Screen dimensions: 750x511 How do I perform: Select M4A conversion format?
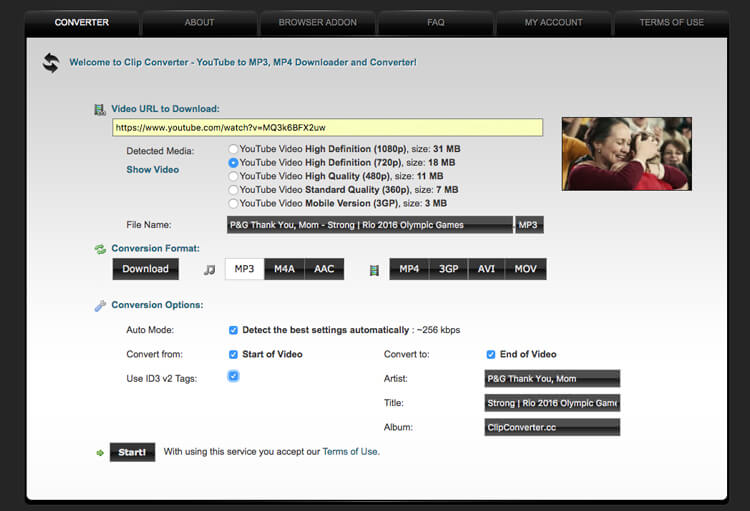(x=284, y=269)
